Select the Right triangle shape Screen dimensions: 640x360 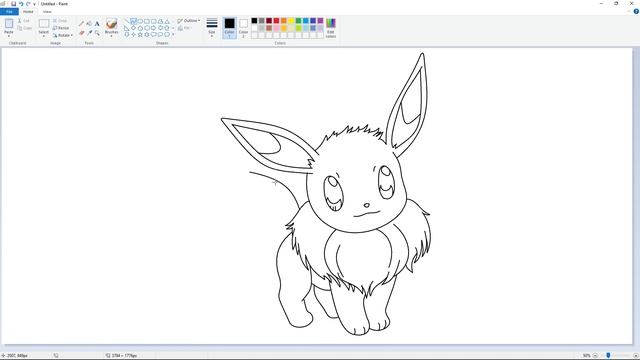(x=127, y=28)
